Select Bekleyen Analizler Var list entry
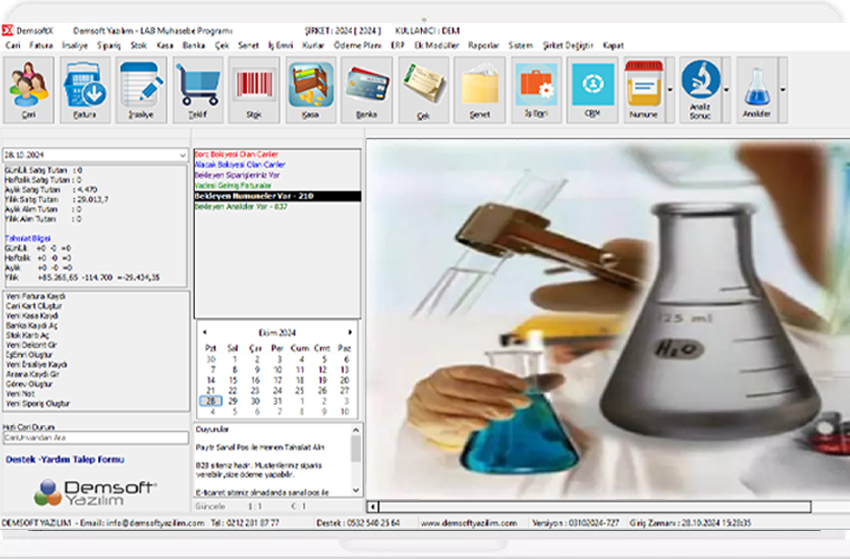The height and width of the screenshot is (559, 850). [240, 205]
